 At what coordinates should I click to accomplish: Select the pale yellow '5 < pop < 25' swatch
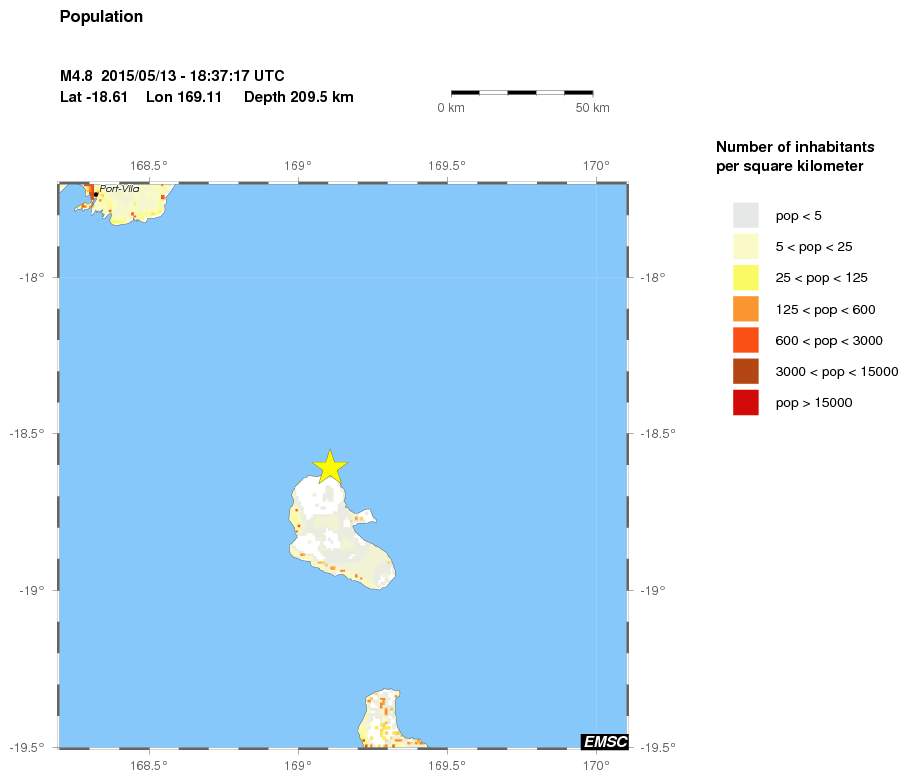[746, 246]
